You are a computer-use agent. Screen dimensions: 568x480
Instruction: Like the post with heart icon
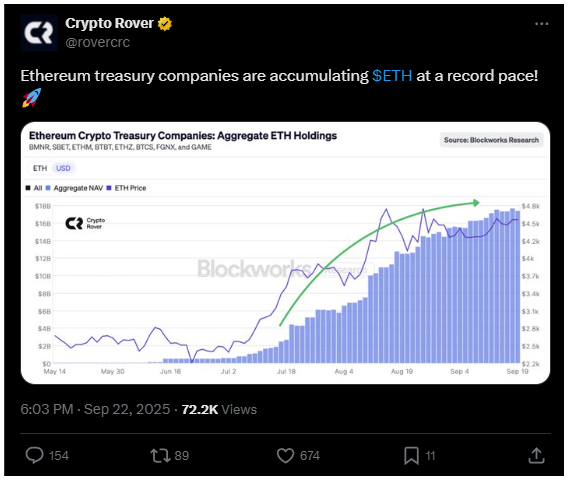285,455
